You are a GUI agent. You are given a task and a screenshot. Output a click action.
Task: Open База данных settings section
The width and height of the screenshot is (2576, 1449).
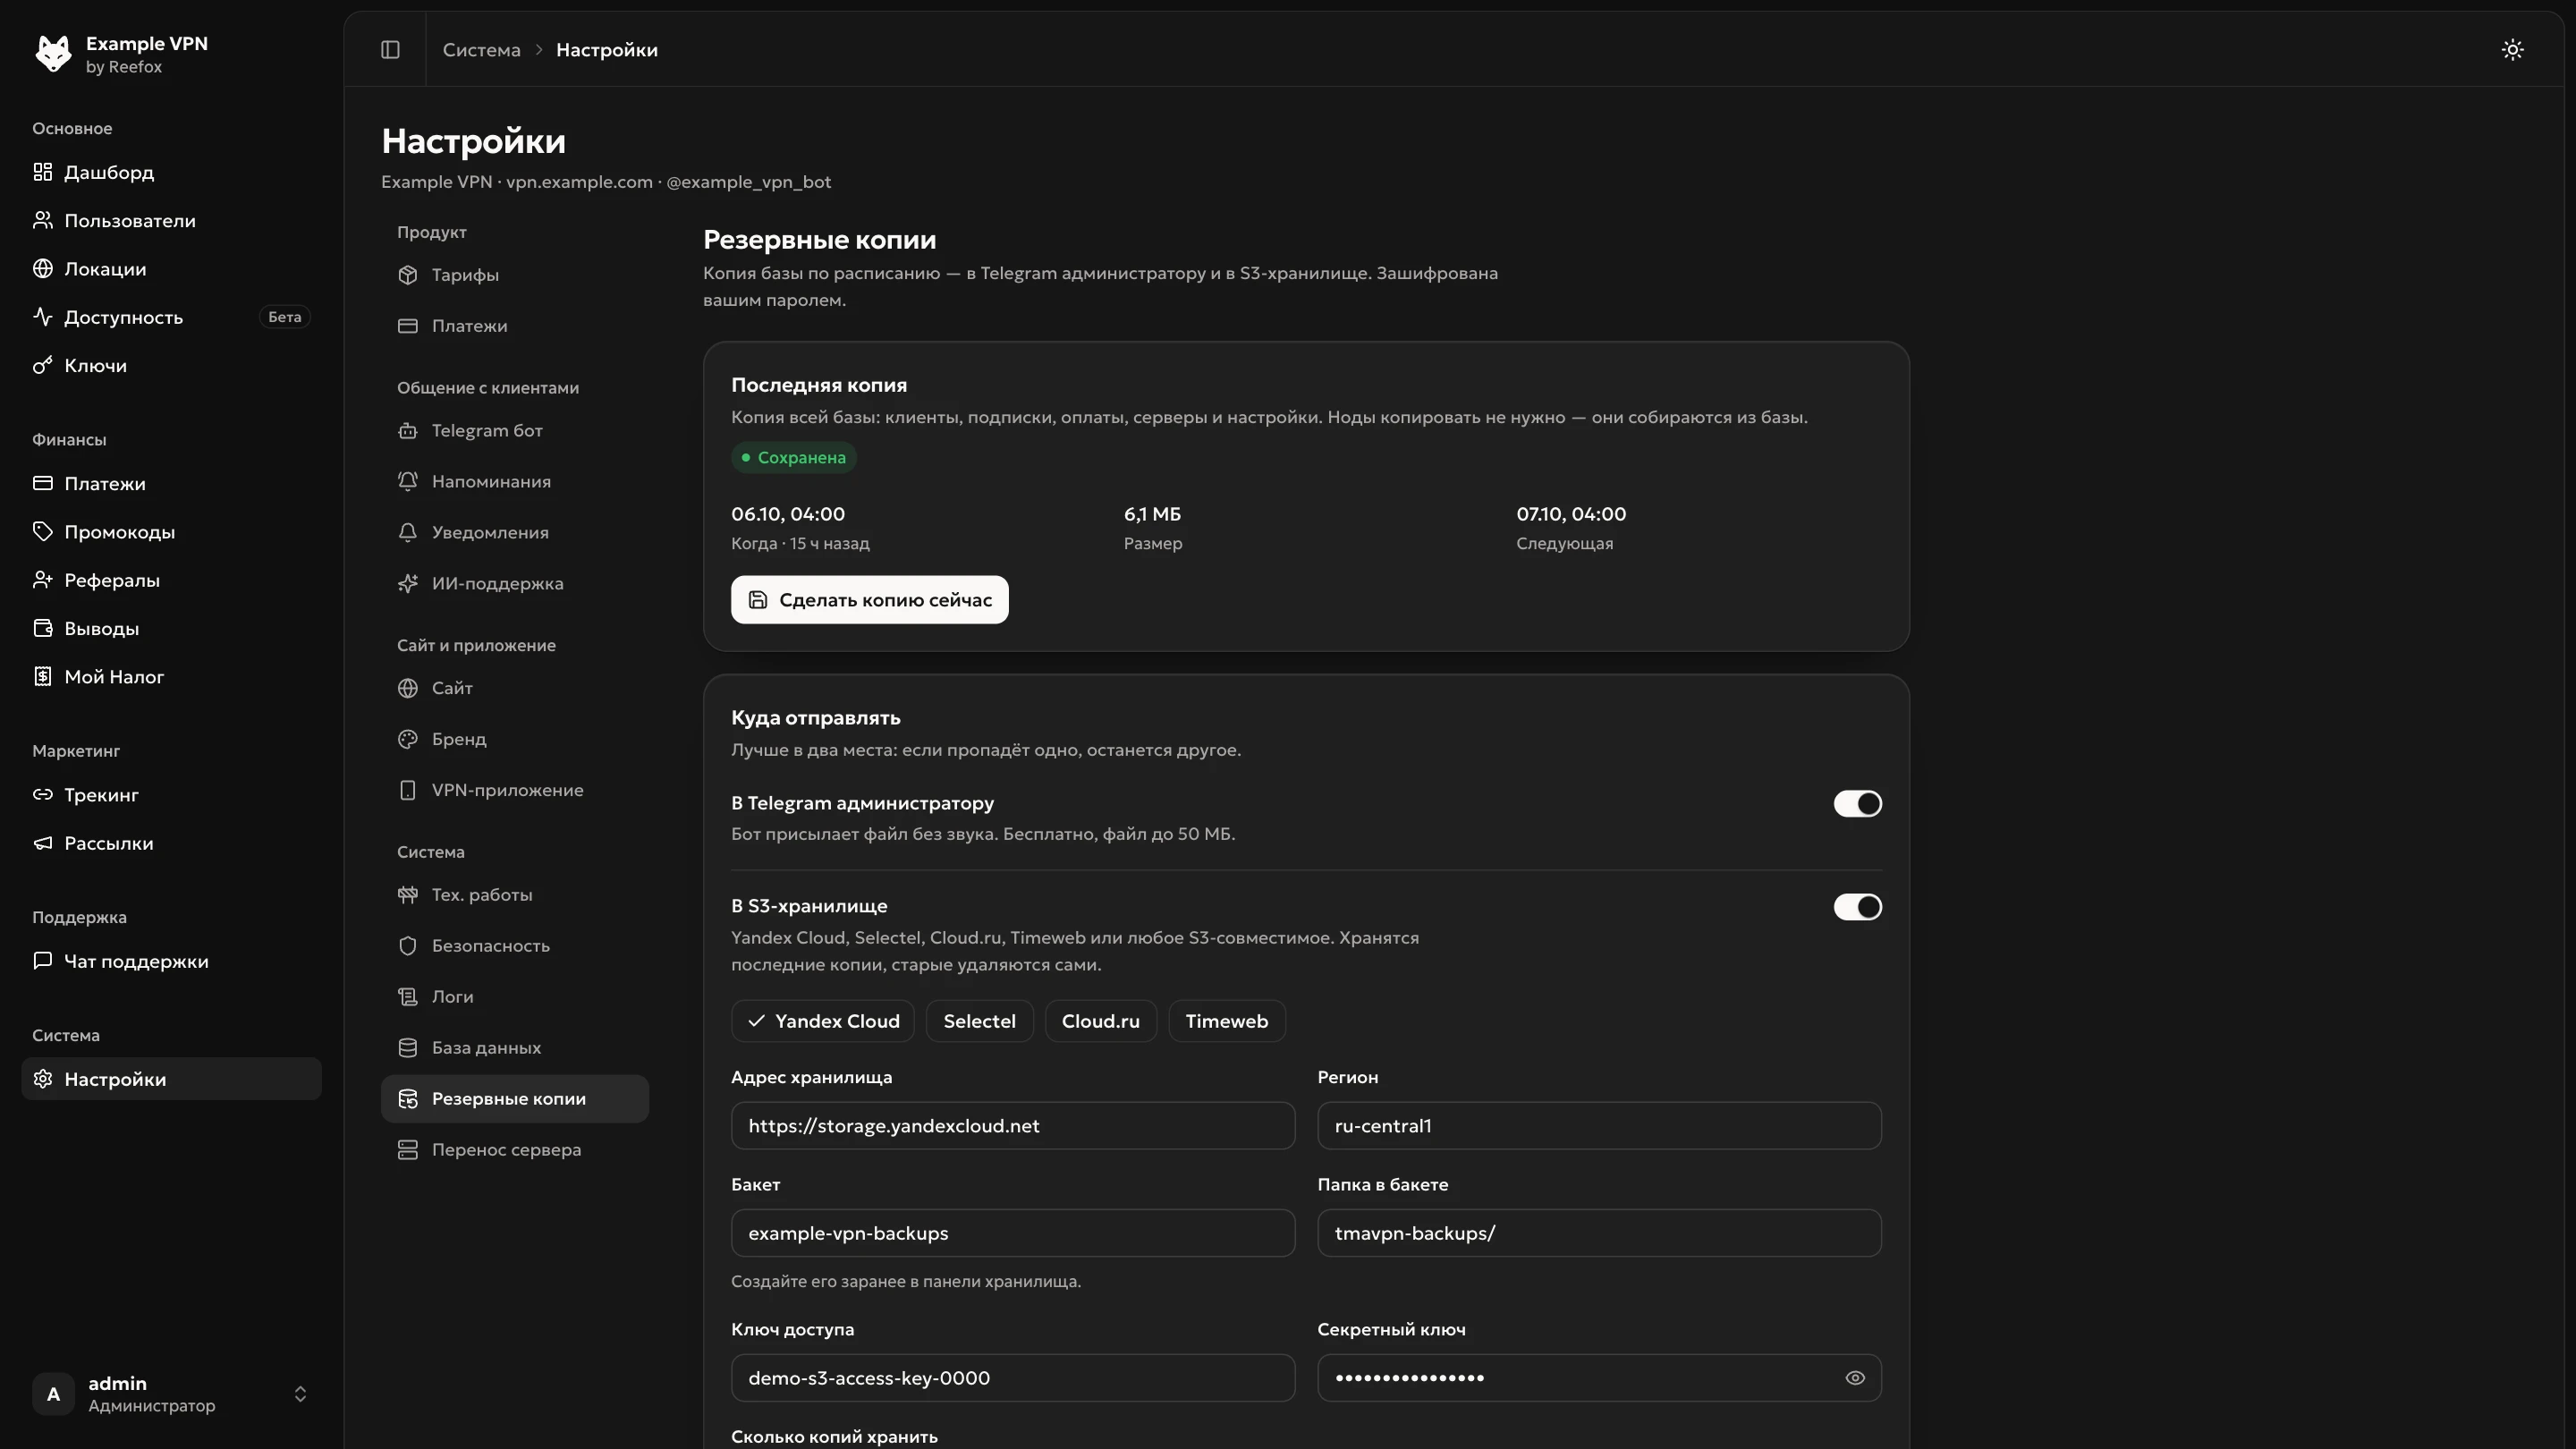pos(514,1047)
